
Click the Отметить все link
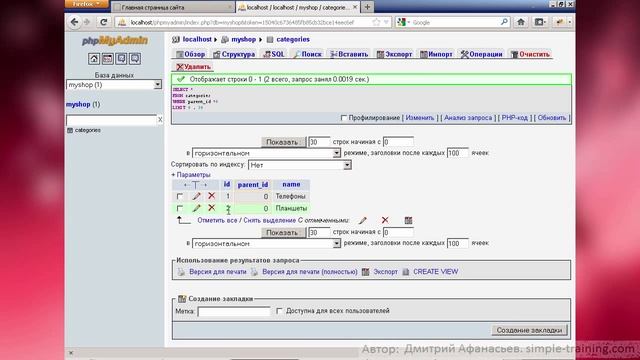tap(217, 220)
